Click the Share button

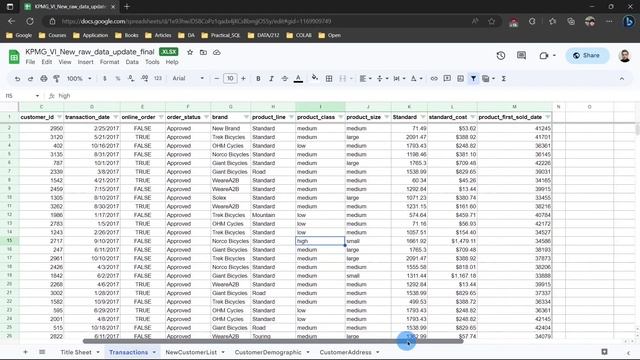(587, 56)
